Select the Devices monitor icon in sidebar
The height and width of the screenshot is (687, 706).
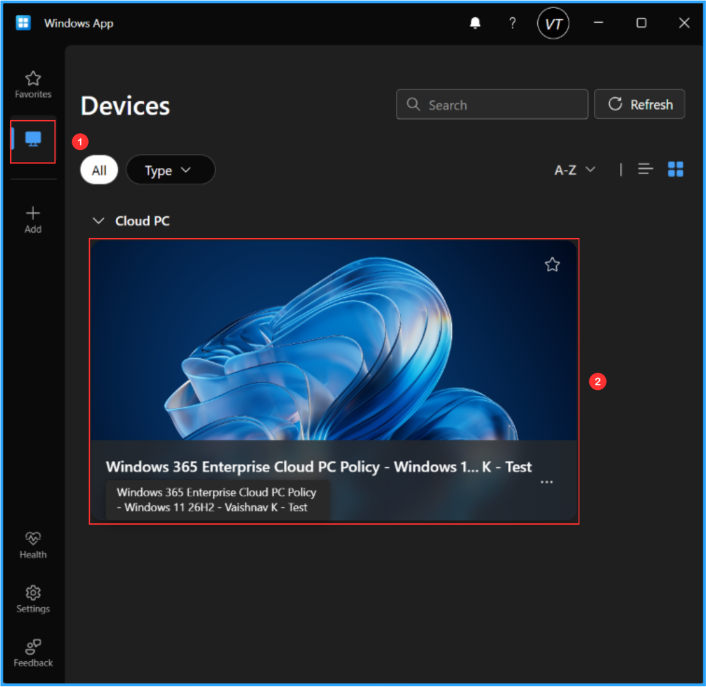(x=33, y=139)
